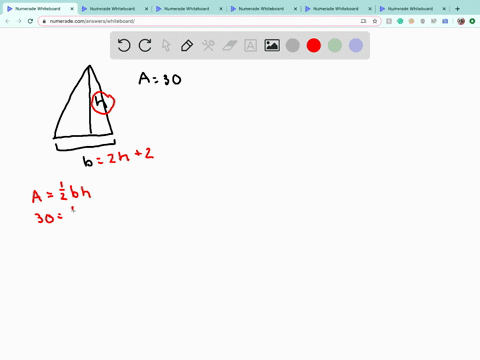The image size is (480, 360).
Task: Open the gray round browser extension
Action: [x=423, y=21]
